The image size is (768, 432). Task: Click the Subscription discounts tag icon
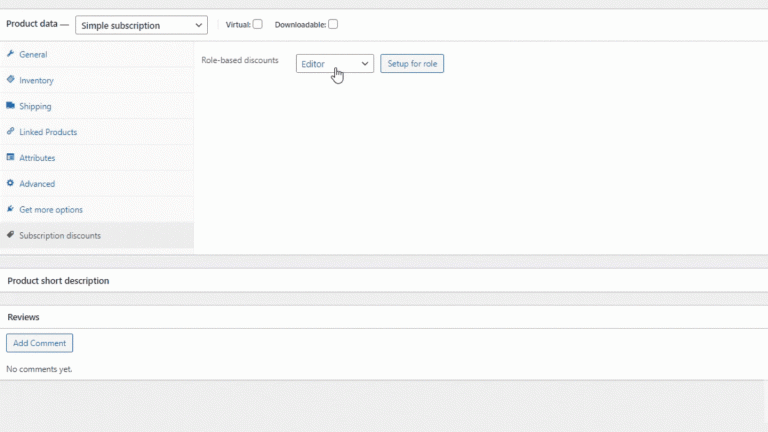coord(10,235)
